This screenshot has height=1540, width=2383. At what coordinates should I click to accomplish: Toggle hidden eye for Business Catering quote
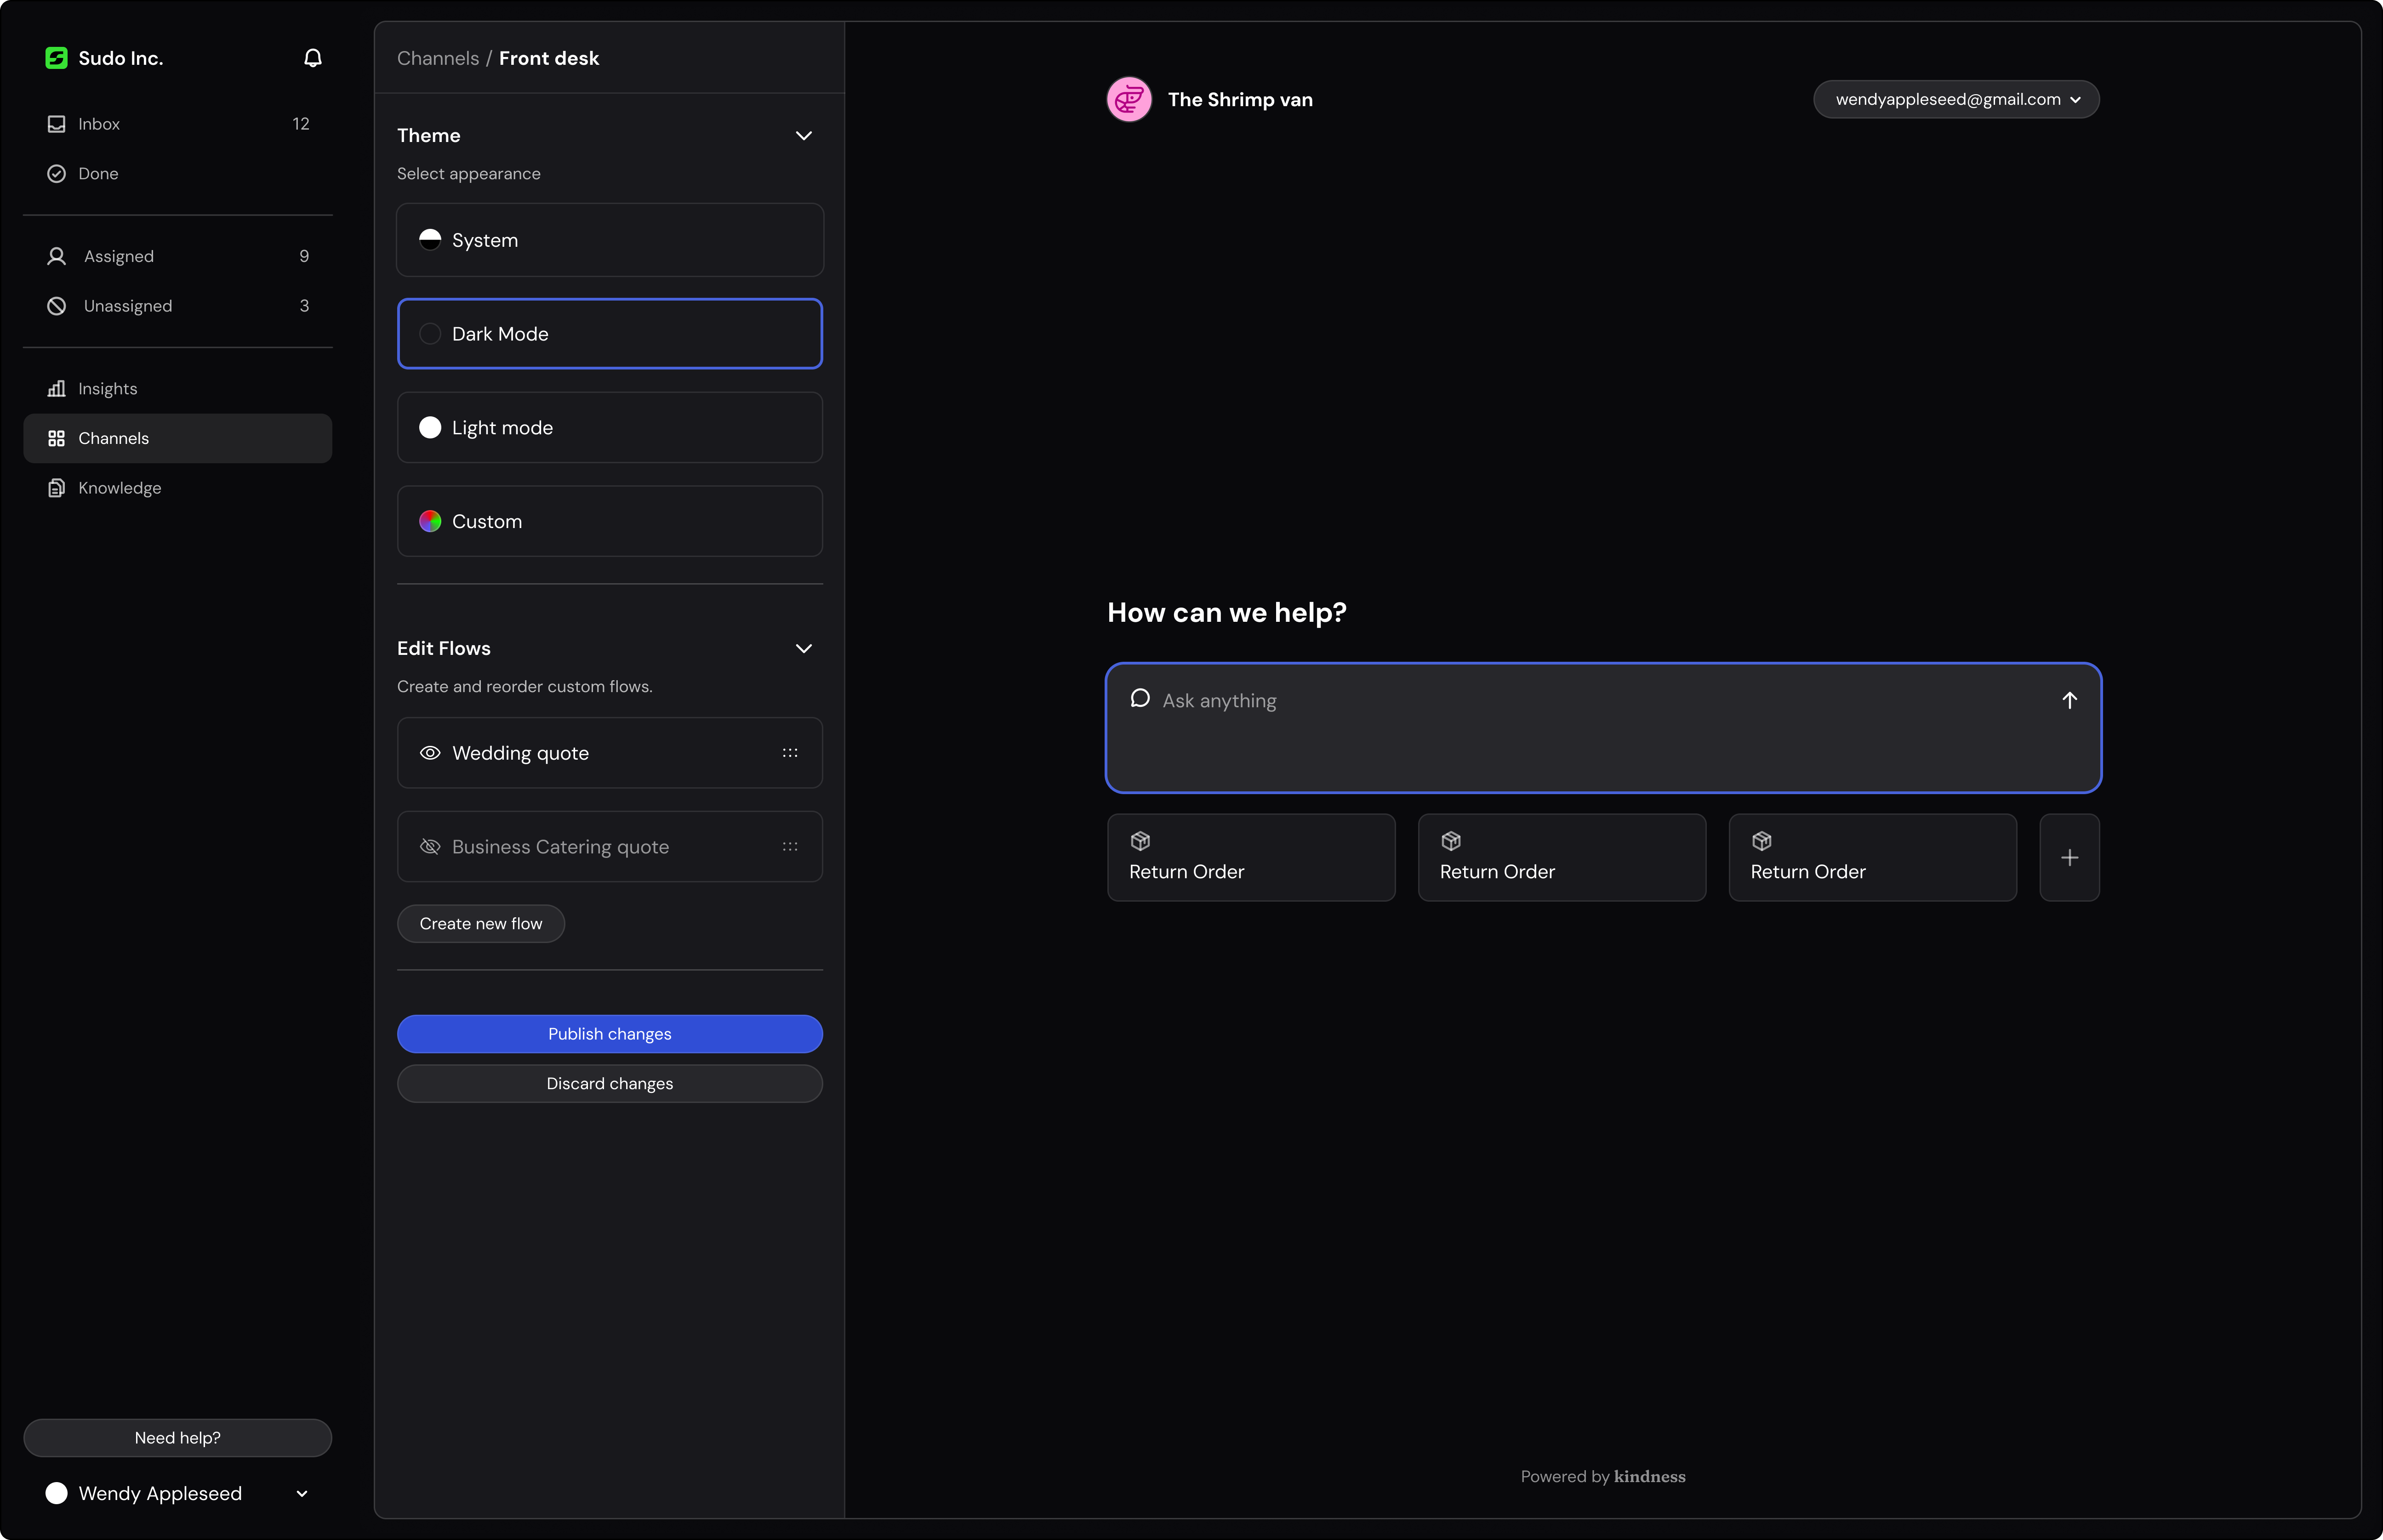[430, 847]
